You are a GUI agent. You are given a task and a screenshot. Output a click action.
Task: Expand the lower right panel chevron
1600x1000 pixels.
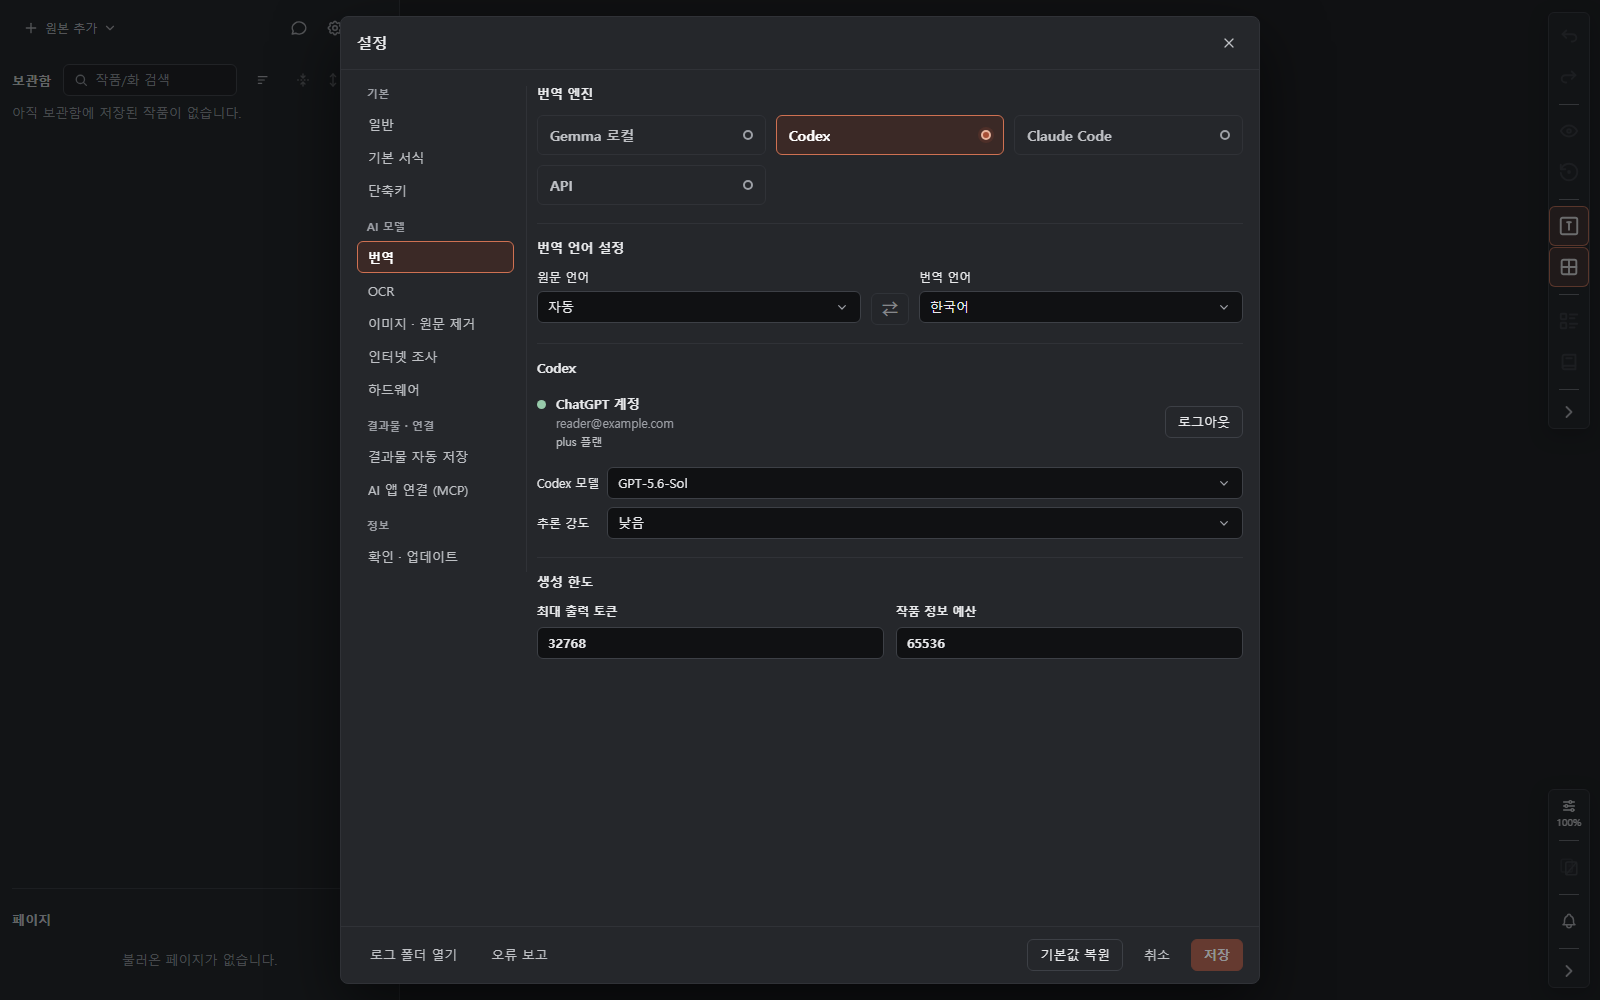click(x=1569, y=971)
